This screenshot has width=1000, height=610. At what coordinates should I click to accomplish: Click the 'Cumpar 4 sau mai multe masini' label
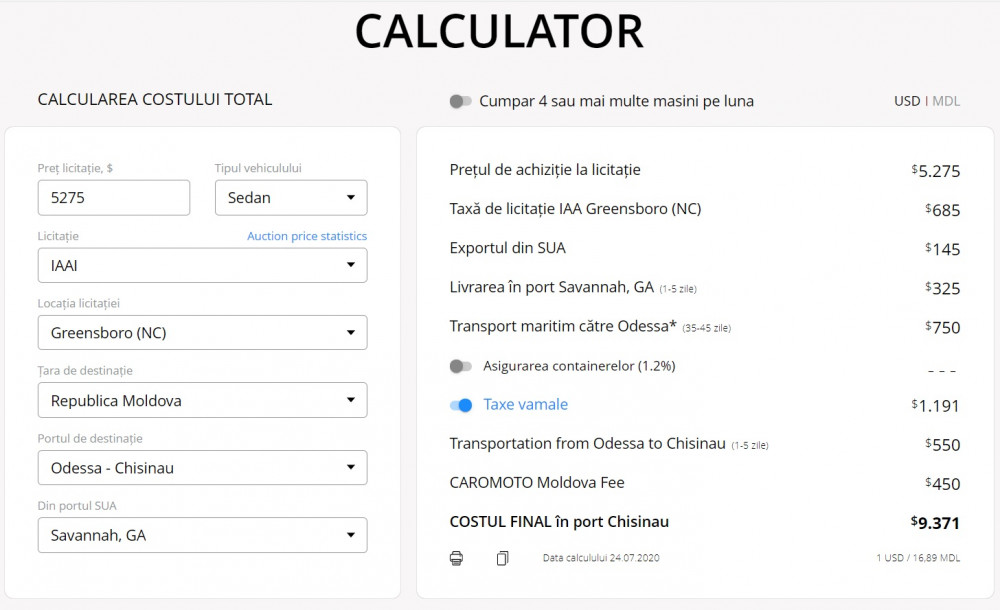coord(616,101)
